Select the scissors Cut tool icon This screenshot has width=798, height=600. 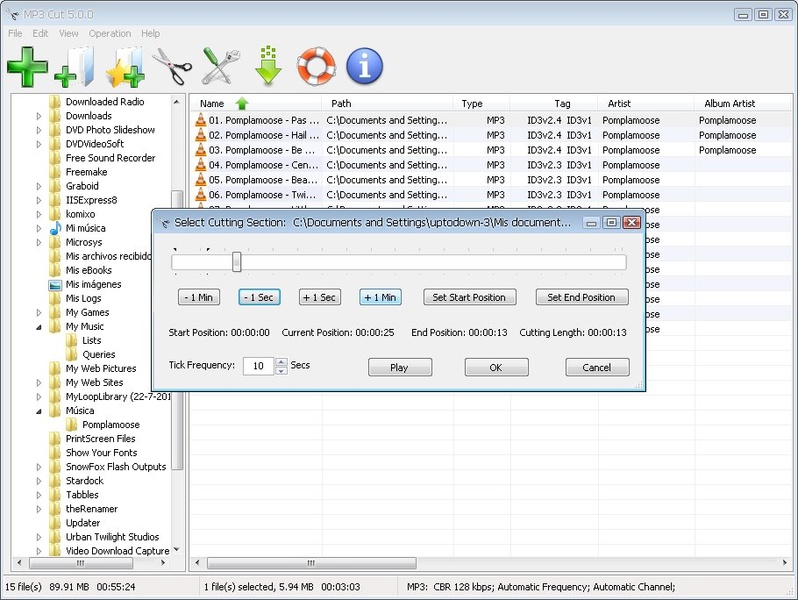click(172, 67)
